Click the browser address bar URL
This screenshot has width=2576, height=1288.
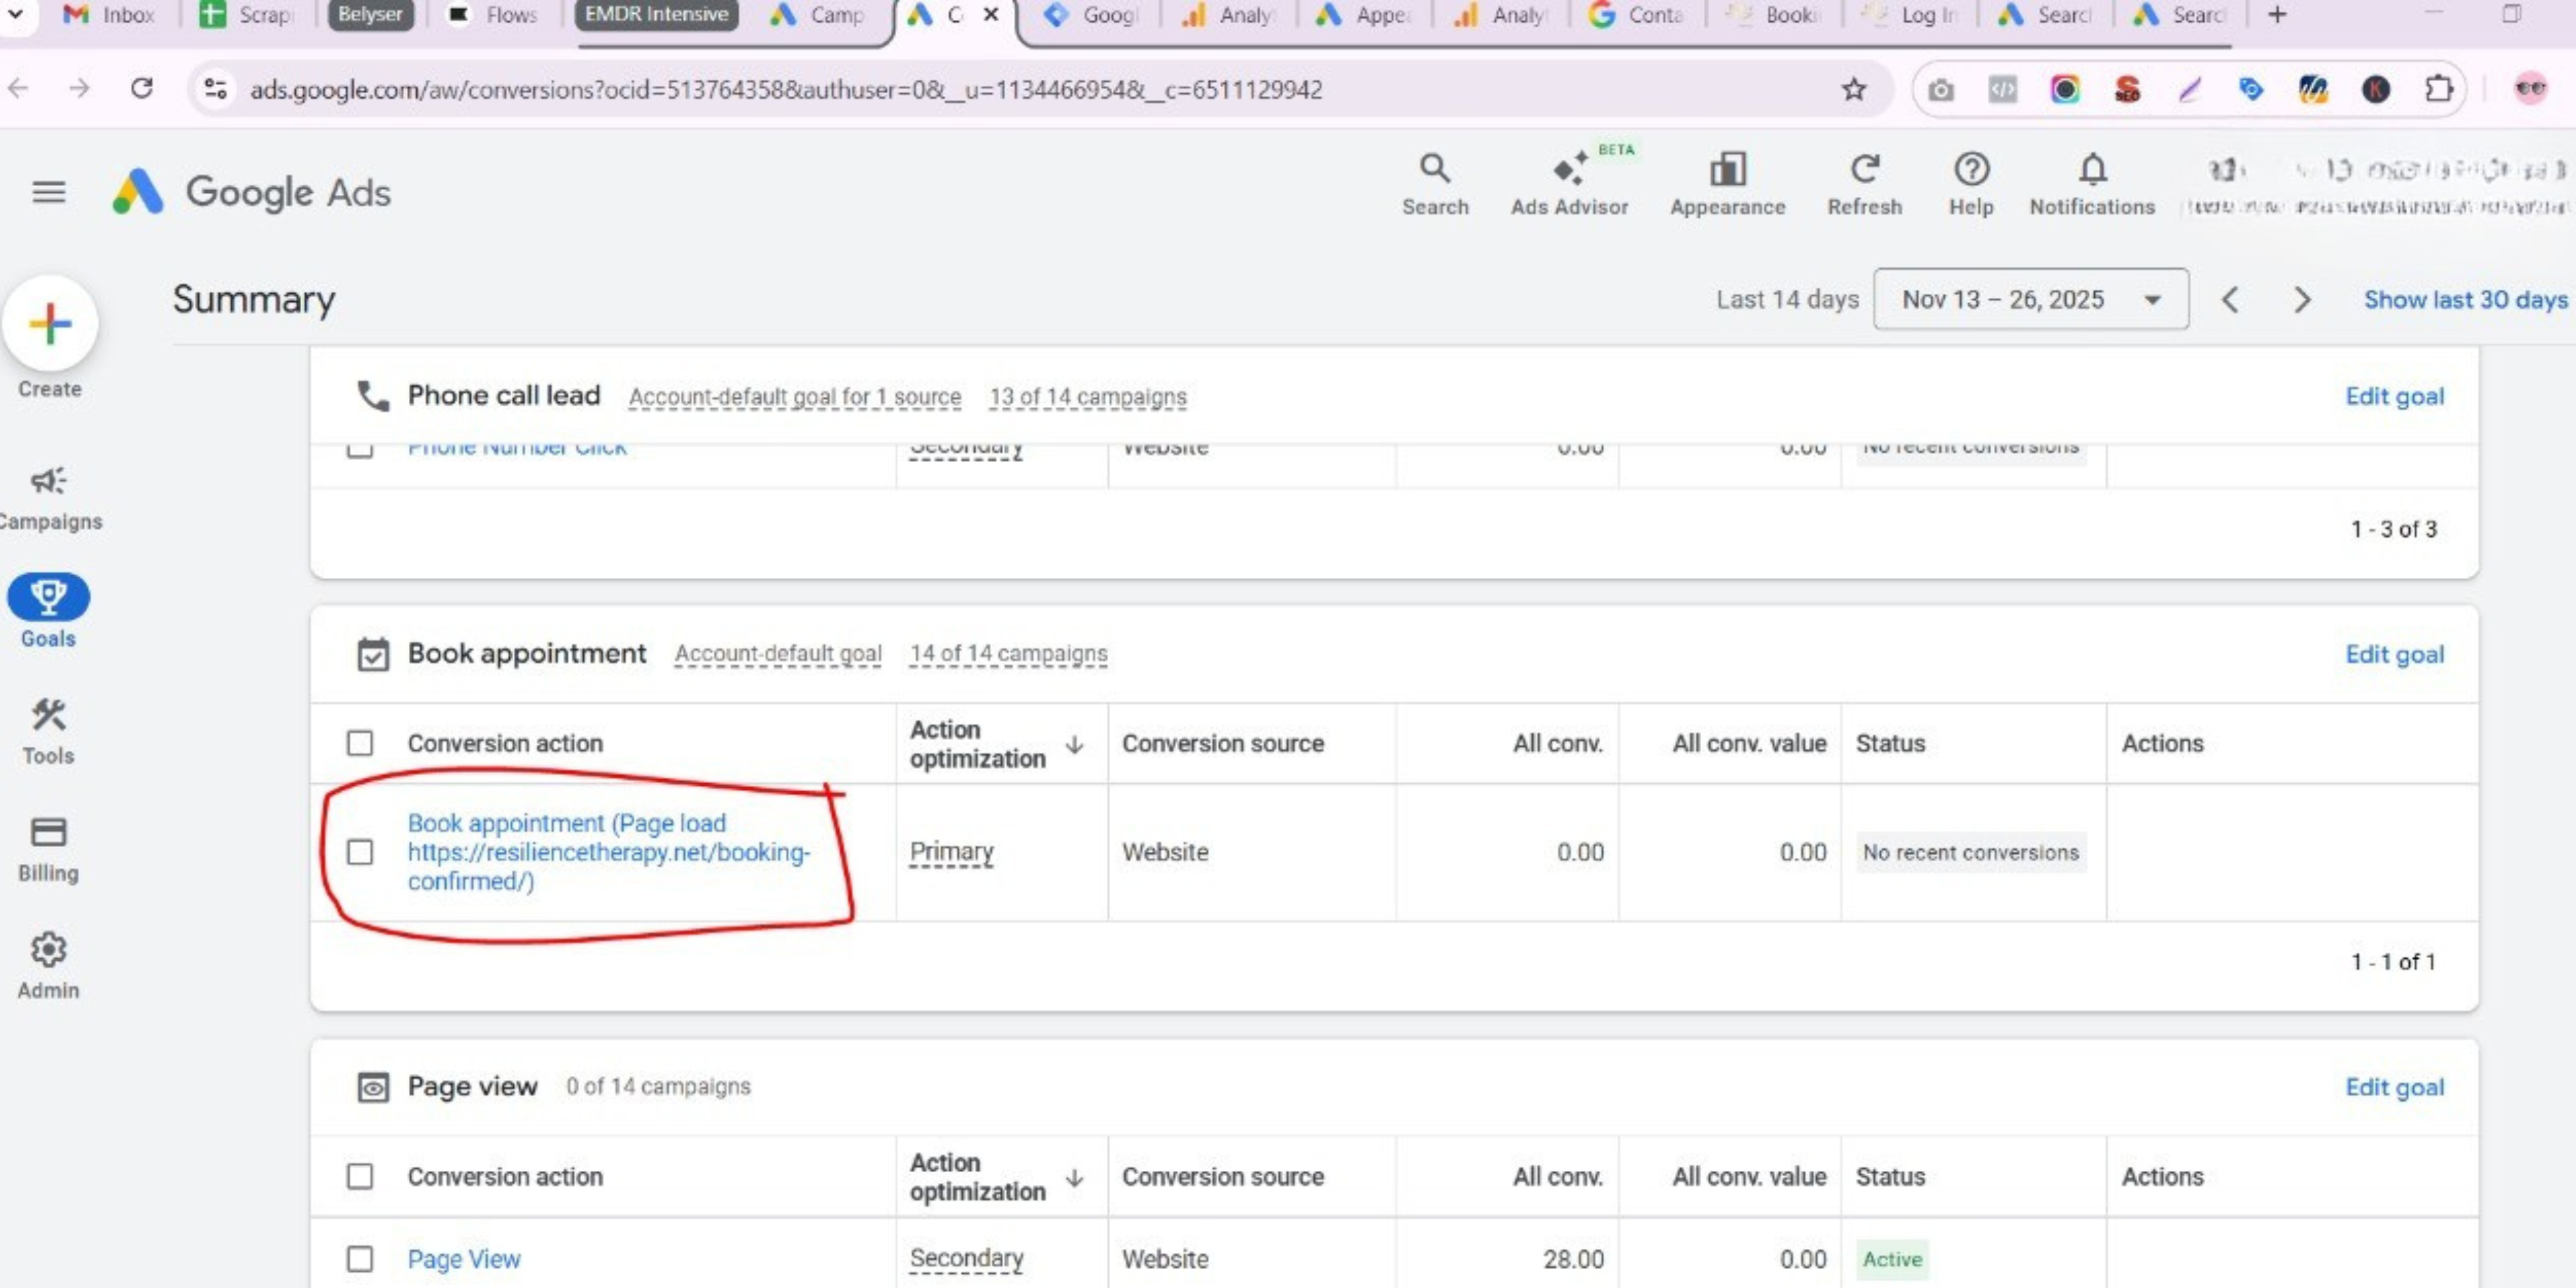[785, 90]
